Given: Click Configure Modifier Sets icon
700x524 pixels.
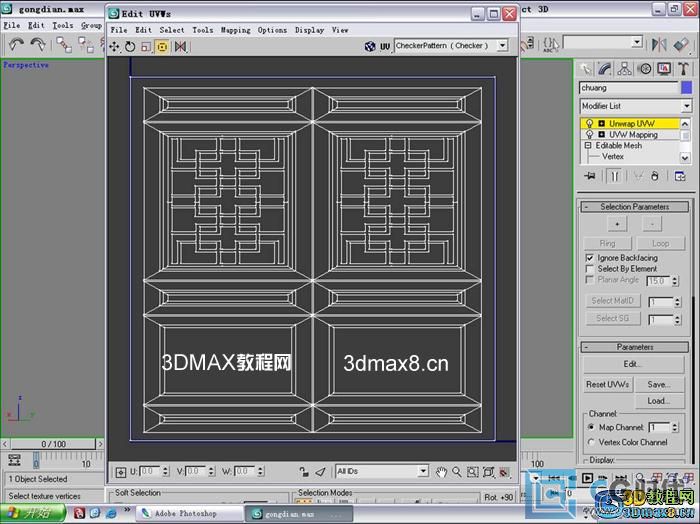Looking at the screenshot, I should 680,176.
